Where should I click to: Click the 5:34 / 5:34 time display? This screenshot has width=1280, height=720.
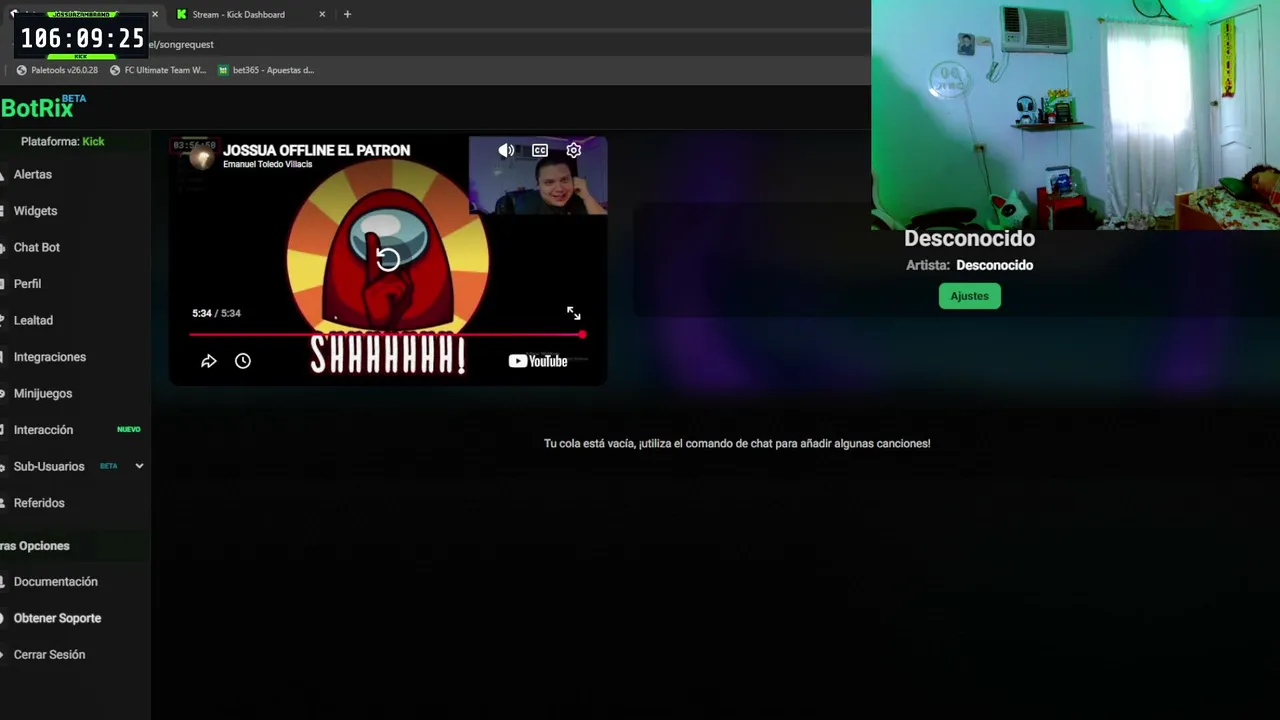tap(216, 313)
